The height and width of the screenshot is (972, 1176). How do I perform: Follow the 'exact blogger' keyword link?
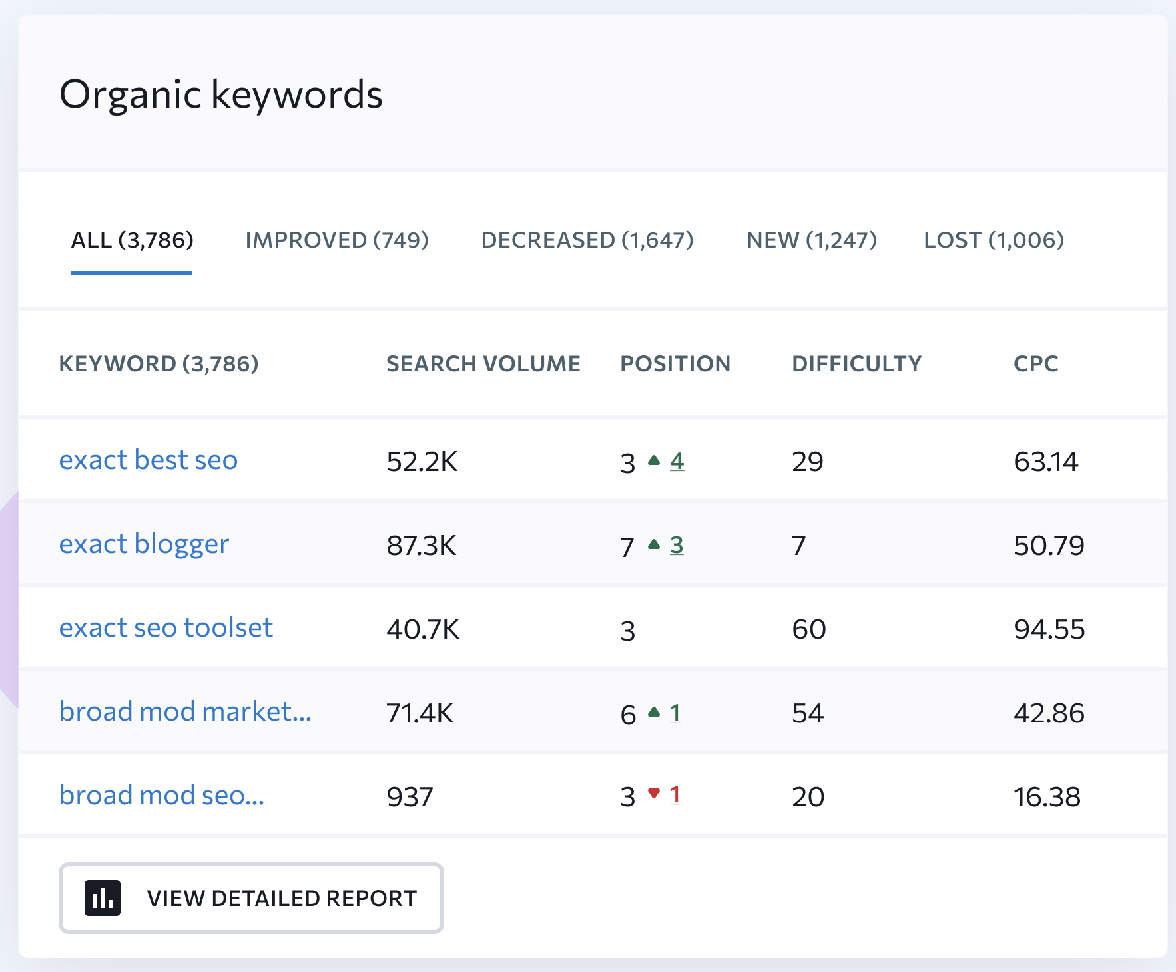pos(144,544)
